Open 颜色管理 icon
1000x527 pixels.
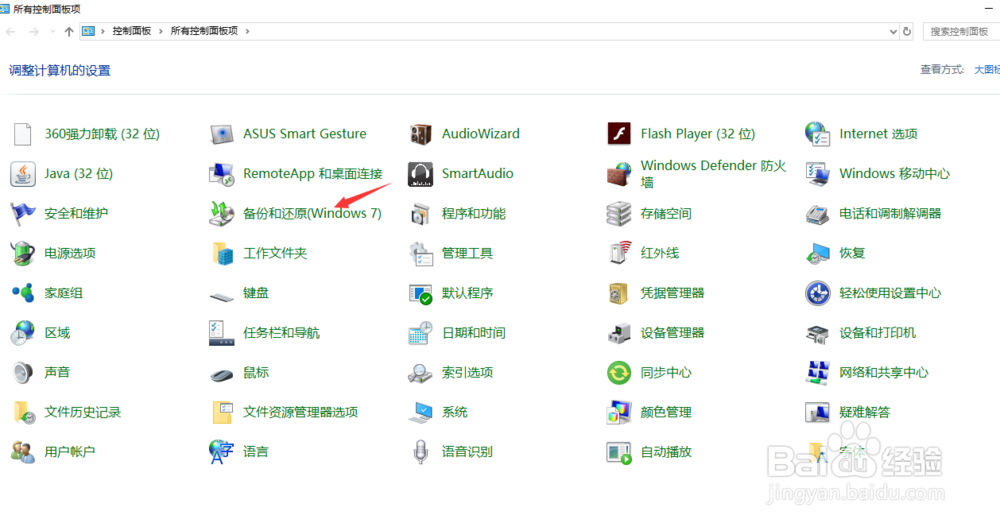(x=619, y=413)
